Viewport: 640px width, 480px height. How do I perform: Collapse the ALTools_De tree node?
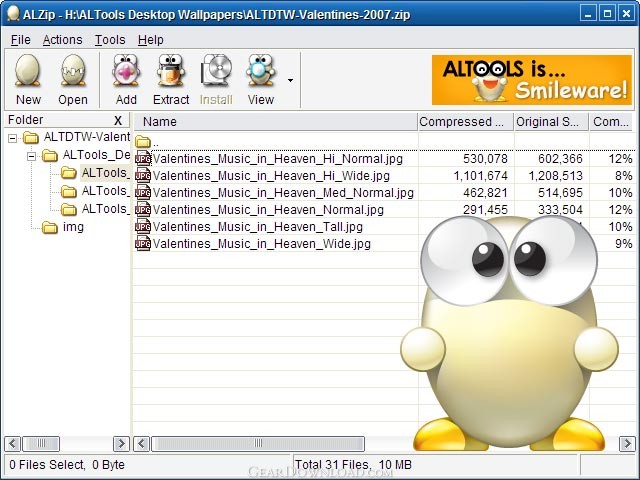click(31, 156)
